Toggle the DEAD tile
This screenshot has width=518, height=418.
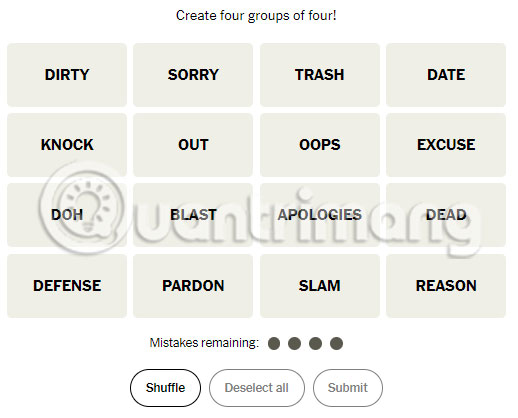click(x=446, y=215)
